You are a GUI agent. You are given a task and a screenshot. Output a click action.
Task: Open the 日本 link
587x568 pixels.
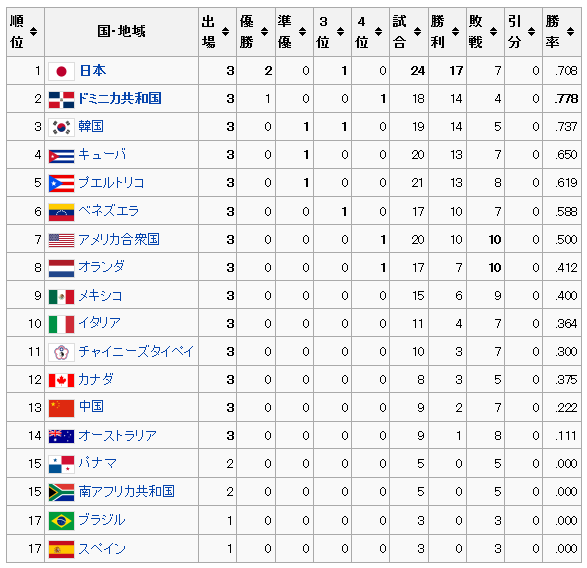[x=92, y=70]
